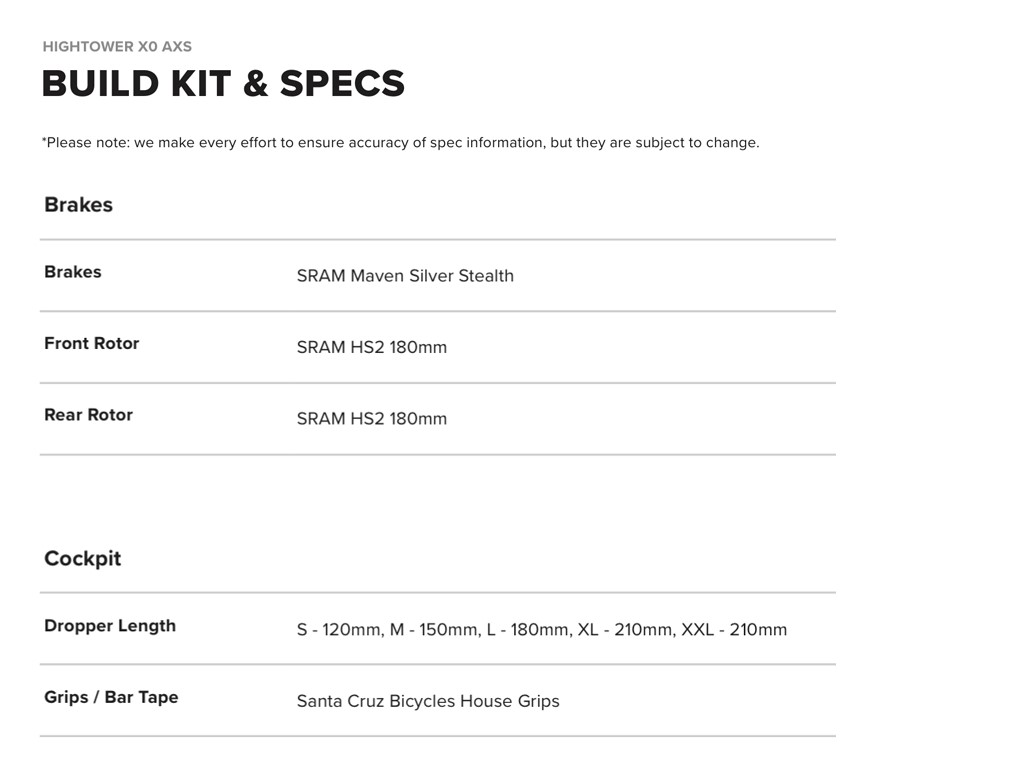The height and width of the screenshot is (768, 1024).
Task: Click the Front Rotor row label
Action: [92, 343]
